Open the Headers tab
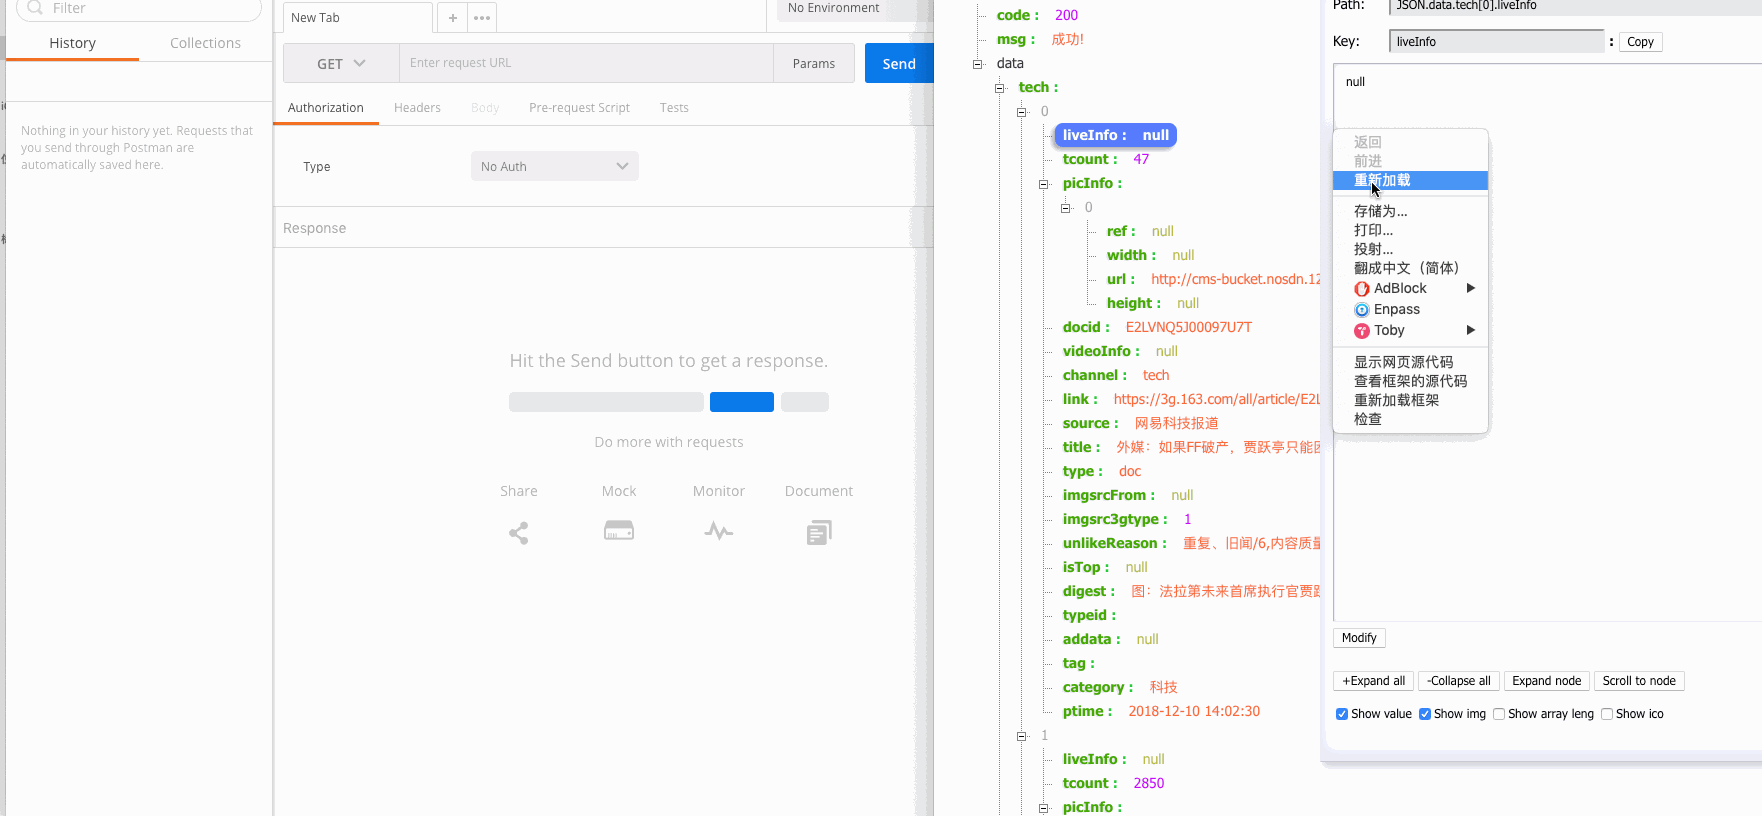The height and width of the screenshot is (816, 1762). click(417, 108)
